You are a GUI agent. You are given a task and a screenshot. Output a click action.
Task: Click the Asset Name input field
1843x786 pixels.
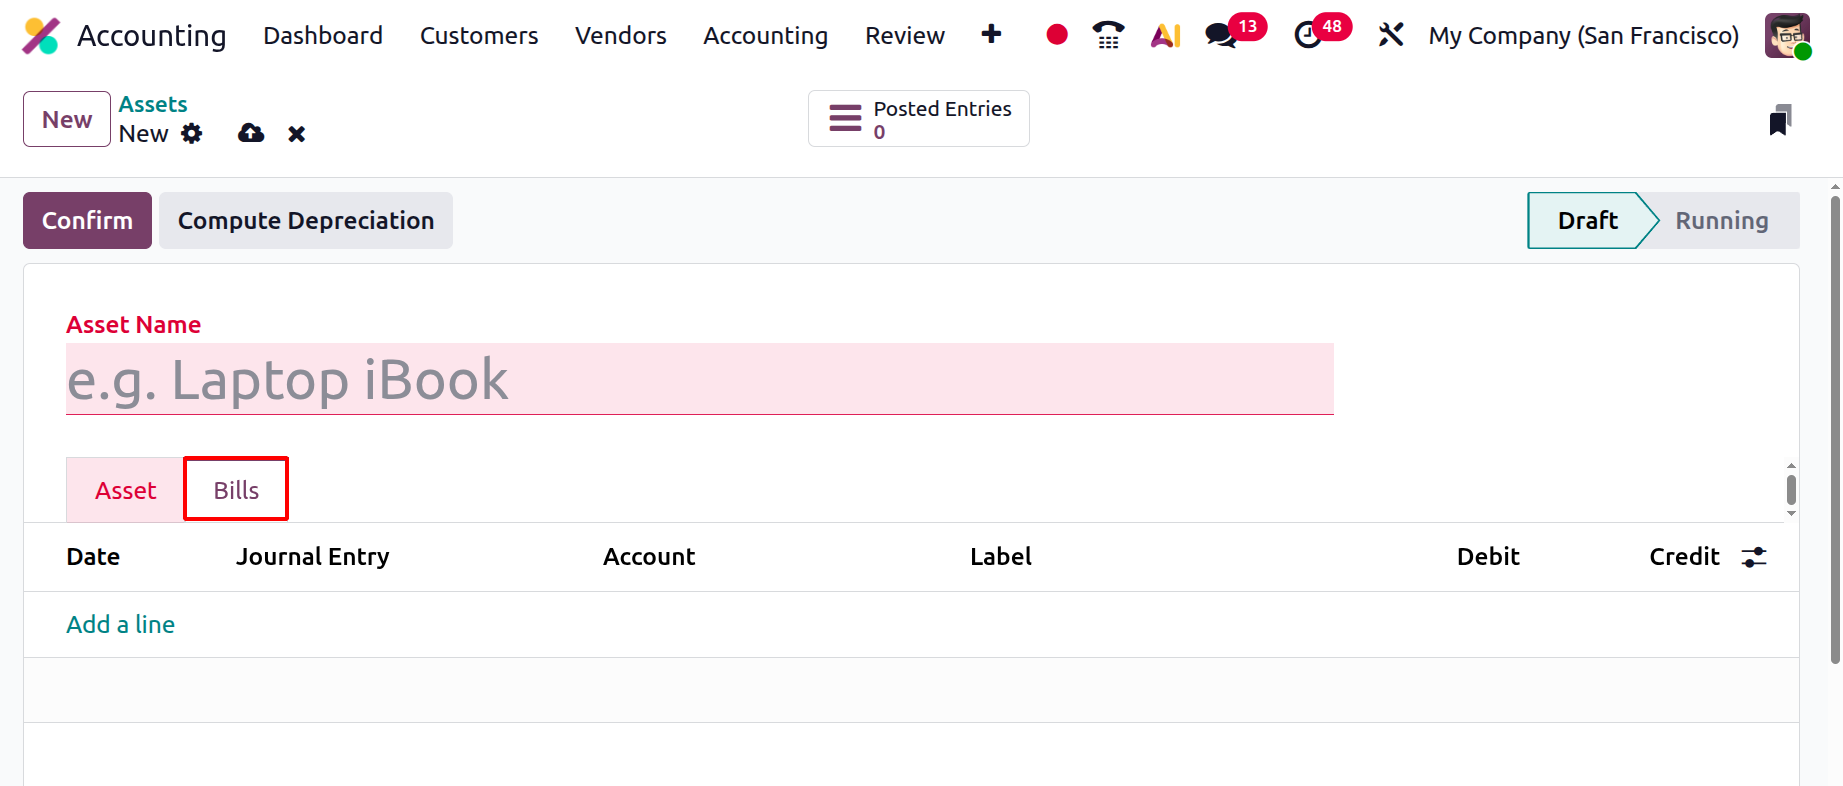[699, 380]
